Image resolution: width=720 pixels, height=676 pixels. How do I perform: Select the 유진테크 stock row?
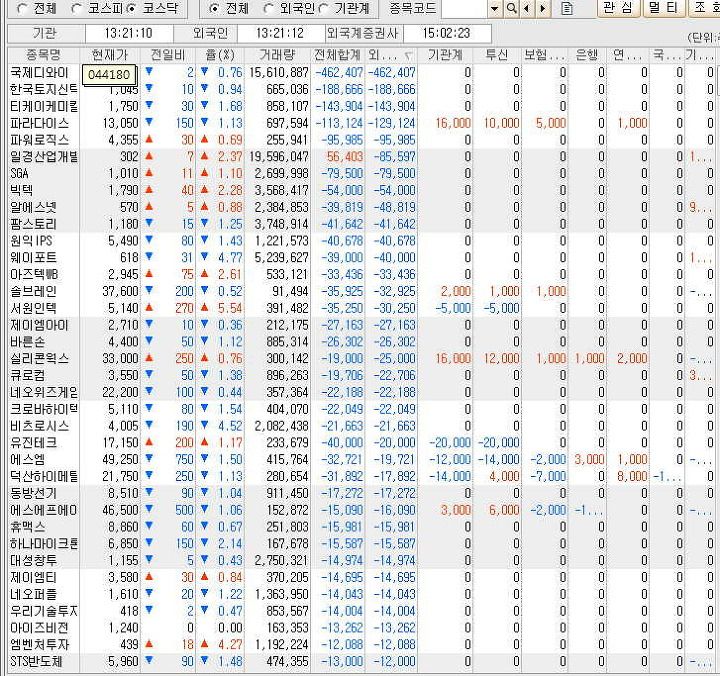360,443
